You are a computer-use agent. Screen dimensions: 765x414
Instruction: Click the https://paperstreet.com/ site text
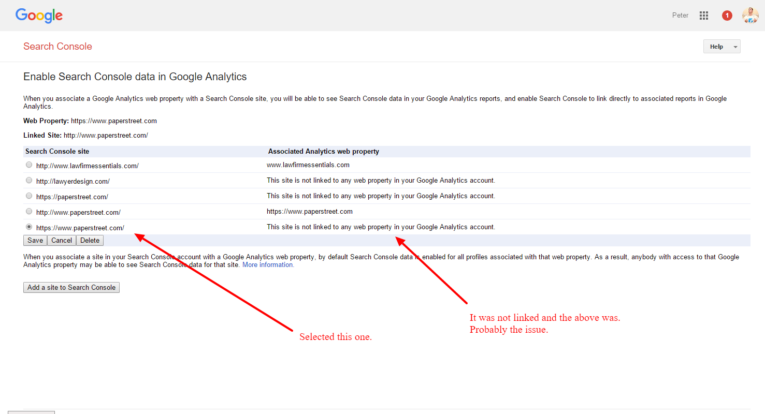[x=72, y=197]
